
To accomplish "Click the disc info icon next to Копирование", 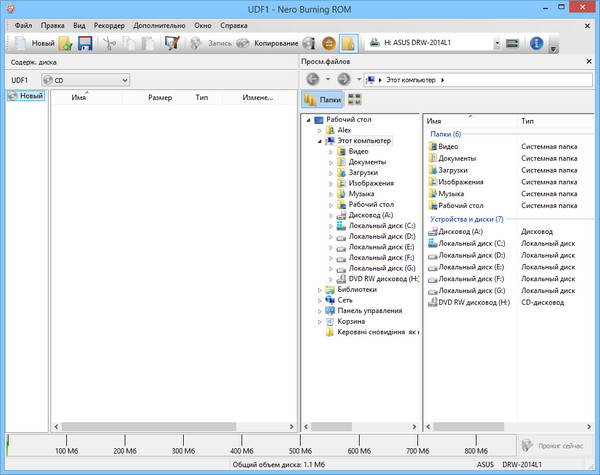I will pos(310,44).
